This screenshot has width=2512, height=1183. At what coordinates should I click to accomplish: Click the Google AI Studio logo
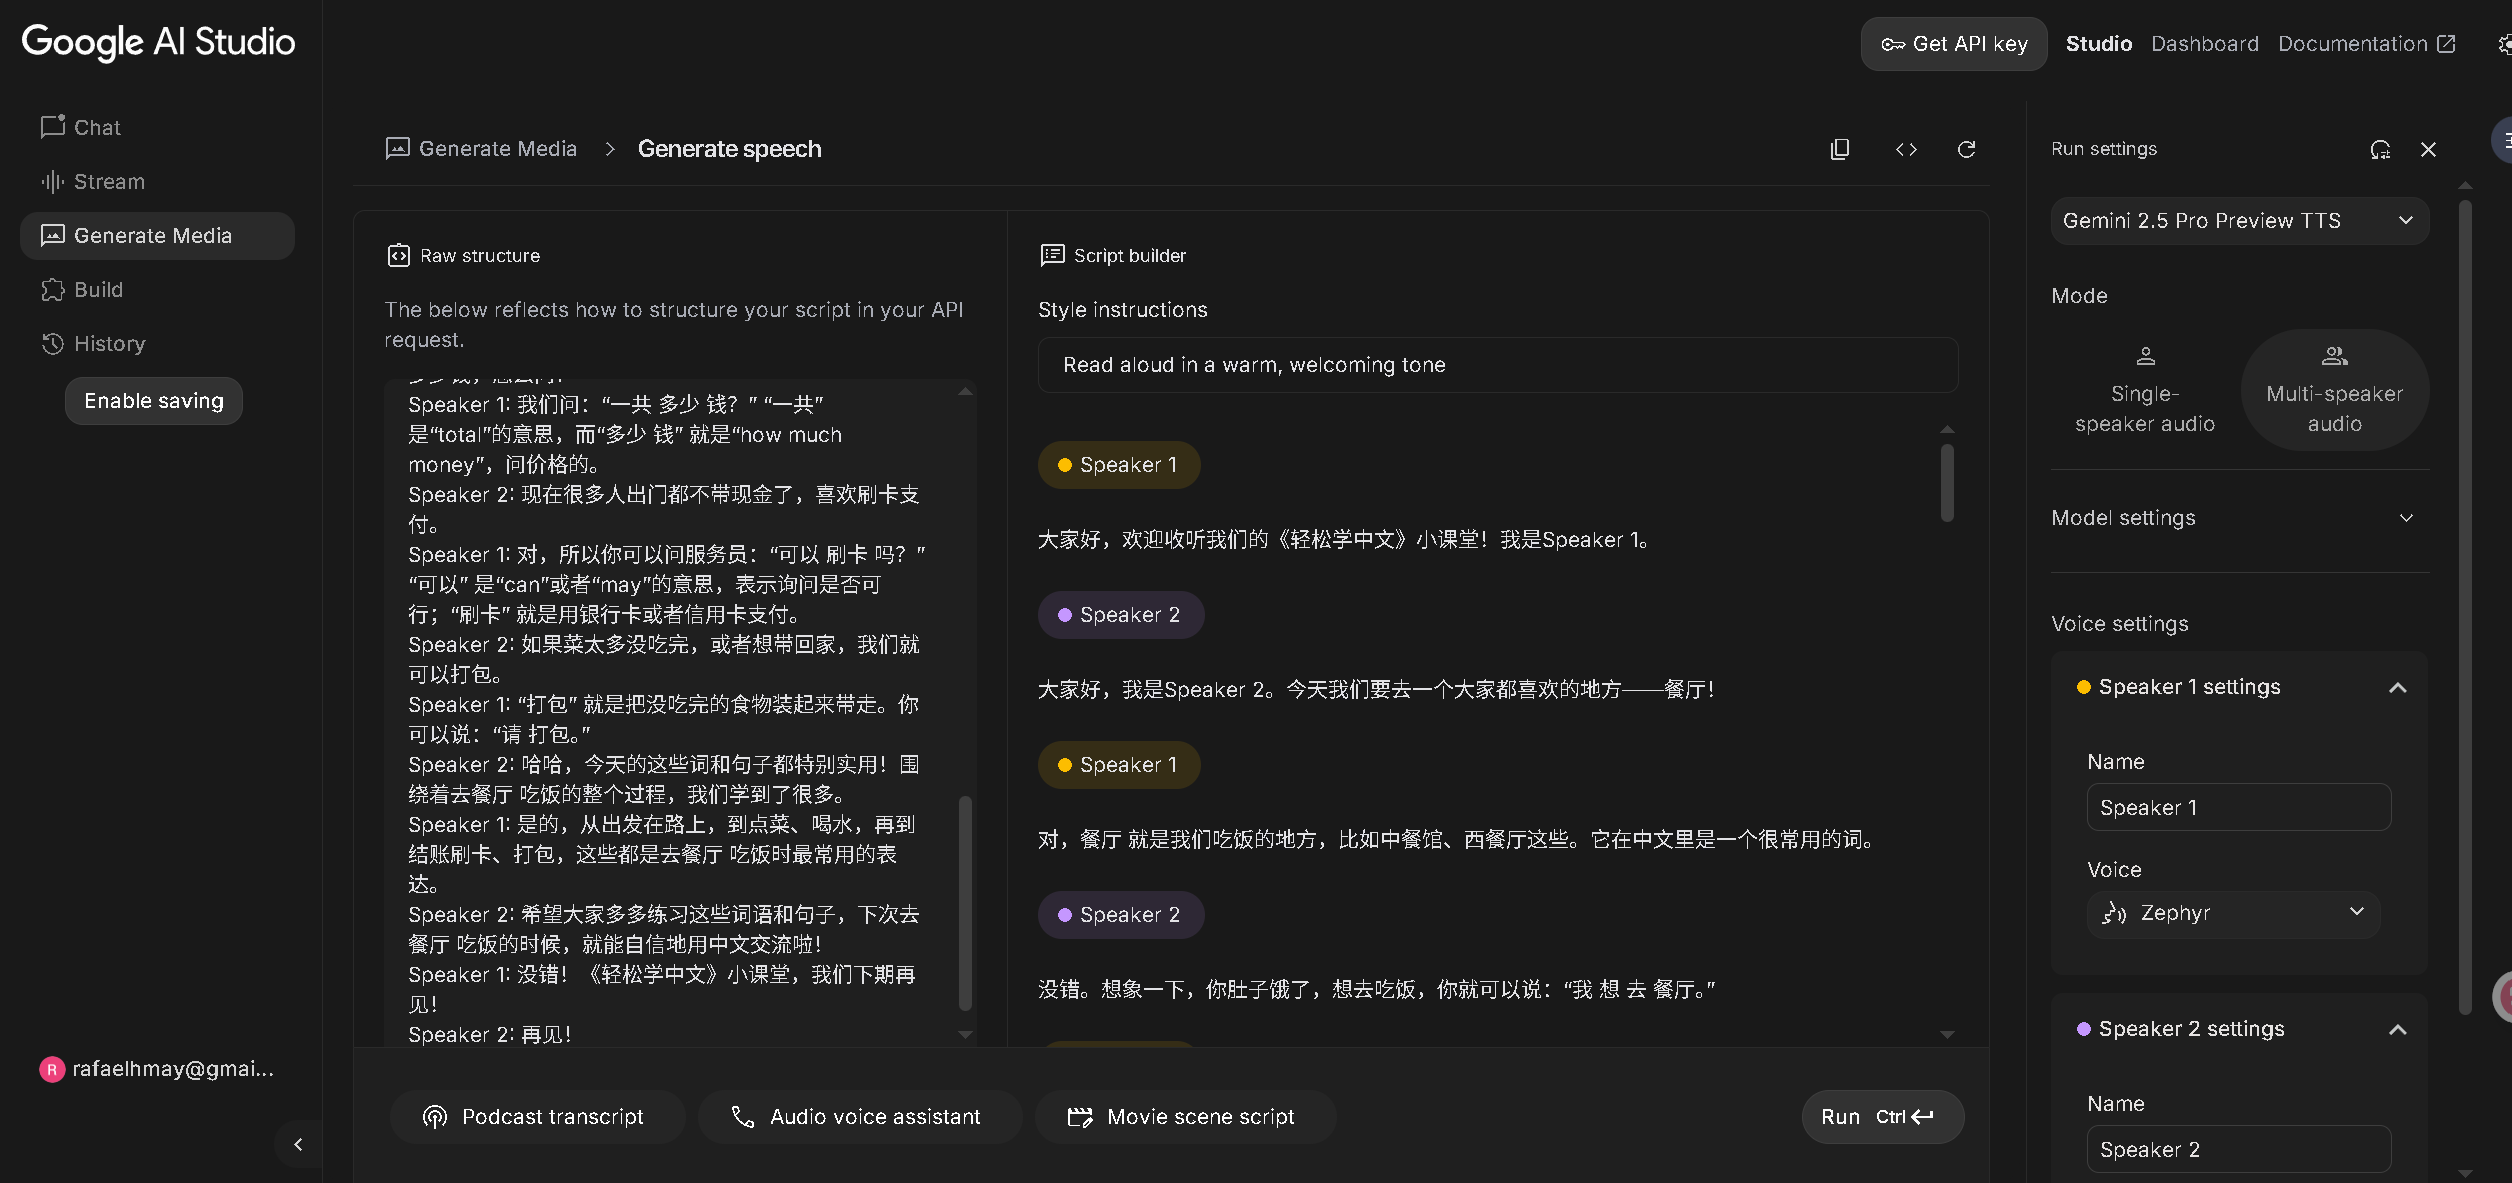click(x=158, y=42)
